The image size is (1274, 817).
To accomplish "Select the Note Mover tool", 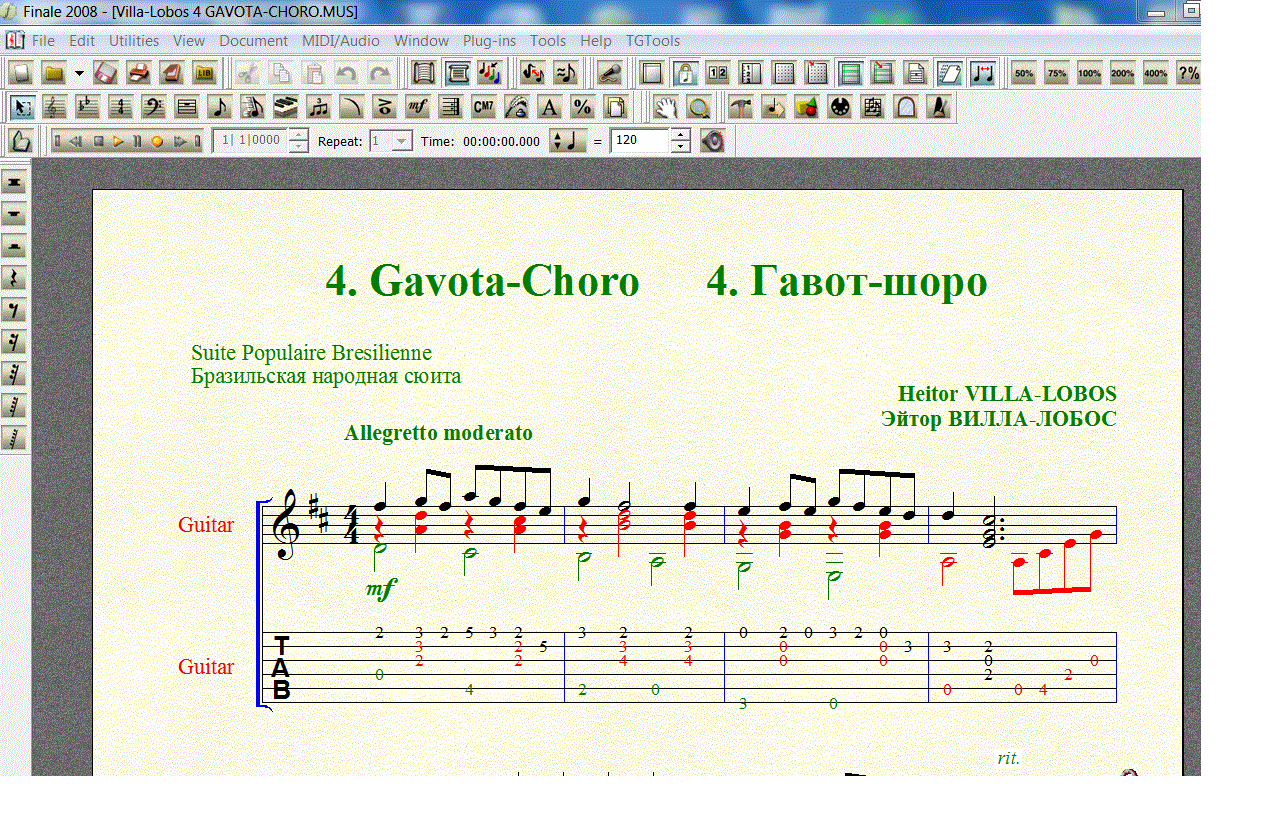I will tap(774, 107).
